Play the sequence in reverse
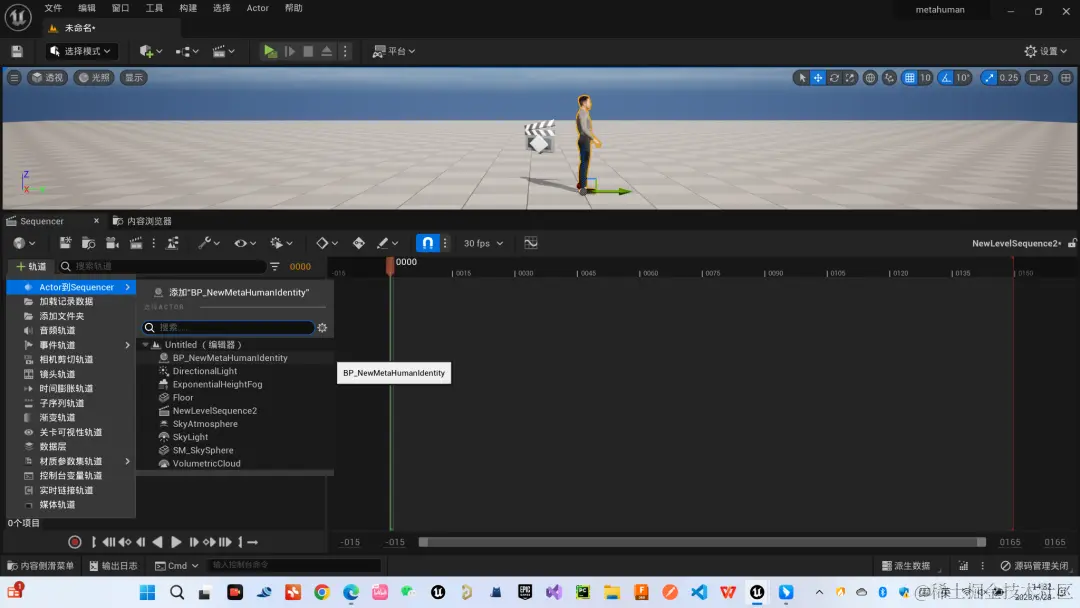Viewport: 1080px width, 608px height. pos(158,543)
